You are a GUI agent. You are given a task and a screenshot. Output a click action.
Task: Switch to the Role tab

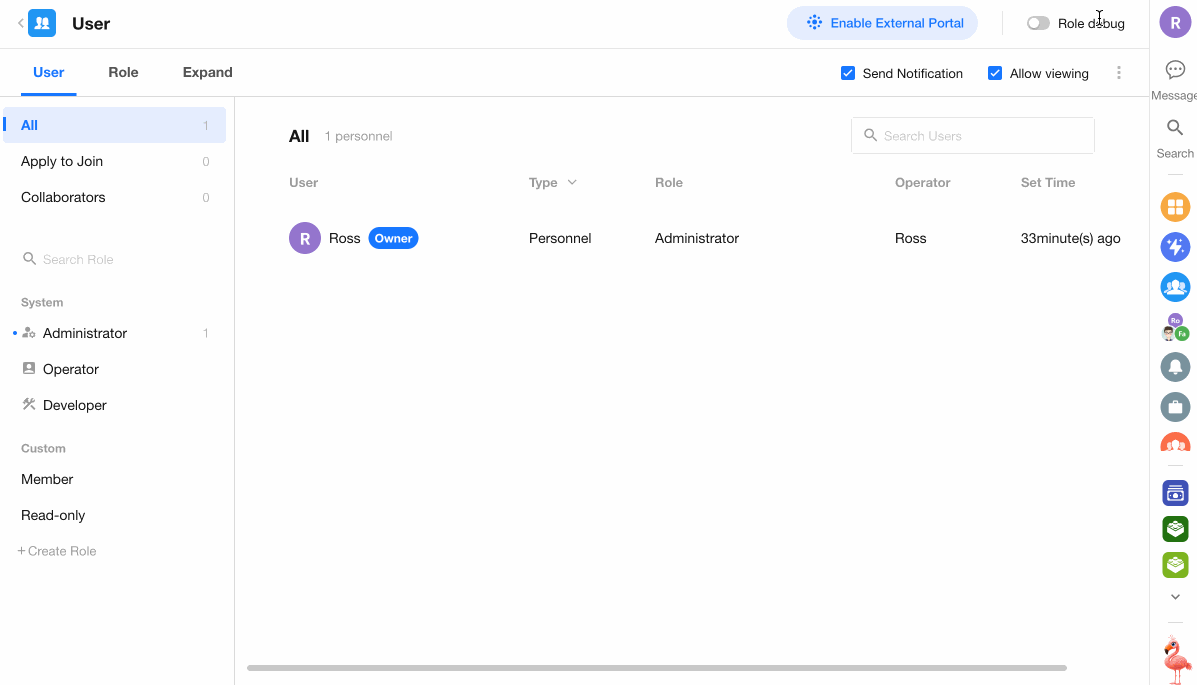tap(123, 72)
